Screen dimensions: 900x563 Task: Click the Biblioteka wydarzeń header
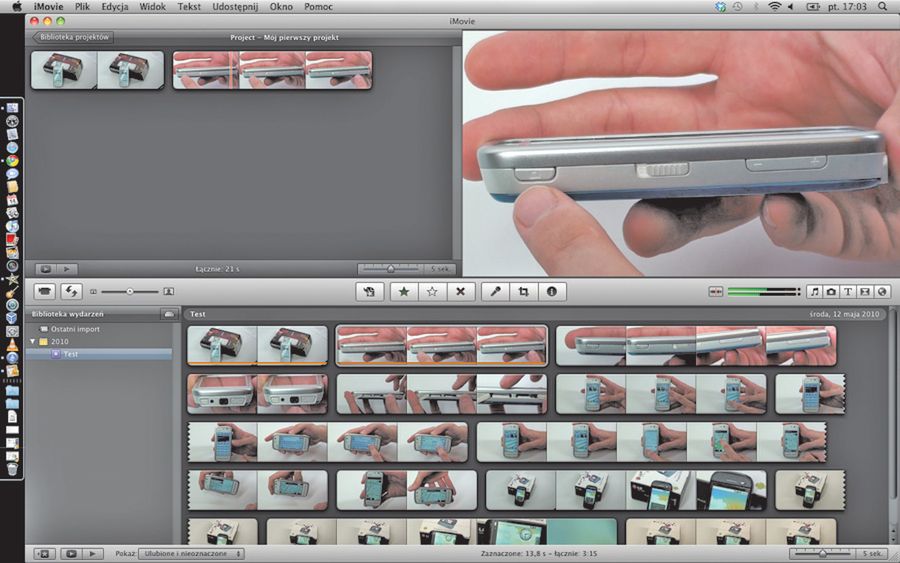68,314
